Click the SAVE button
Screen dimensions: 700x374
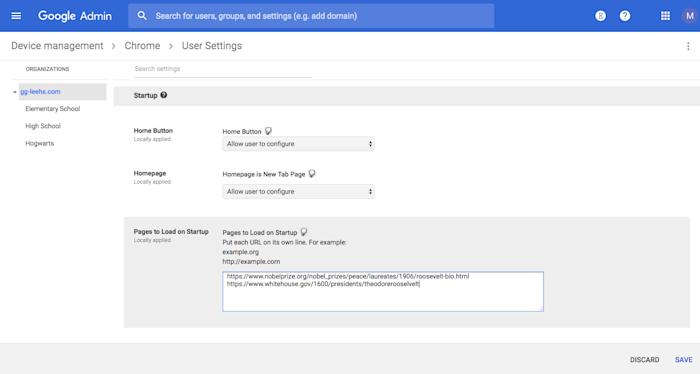coord(683,360)
